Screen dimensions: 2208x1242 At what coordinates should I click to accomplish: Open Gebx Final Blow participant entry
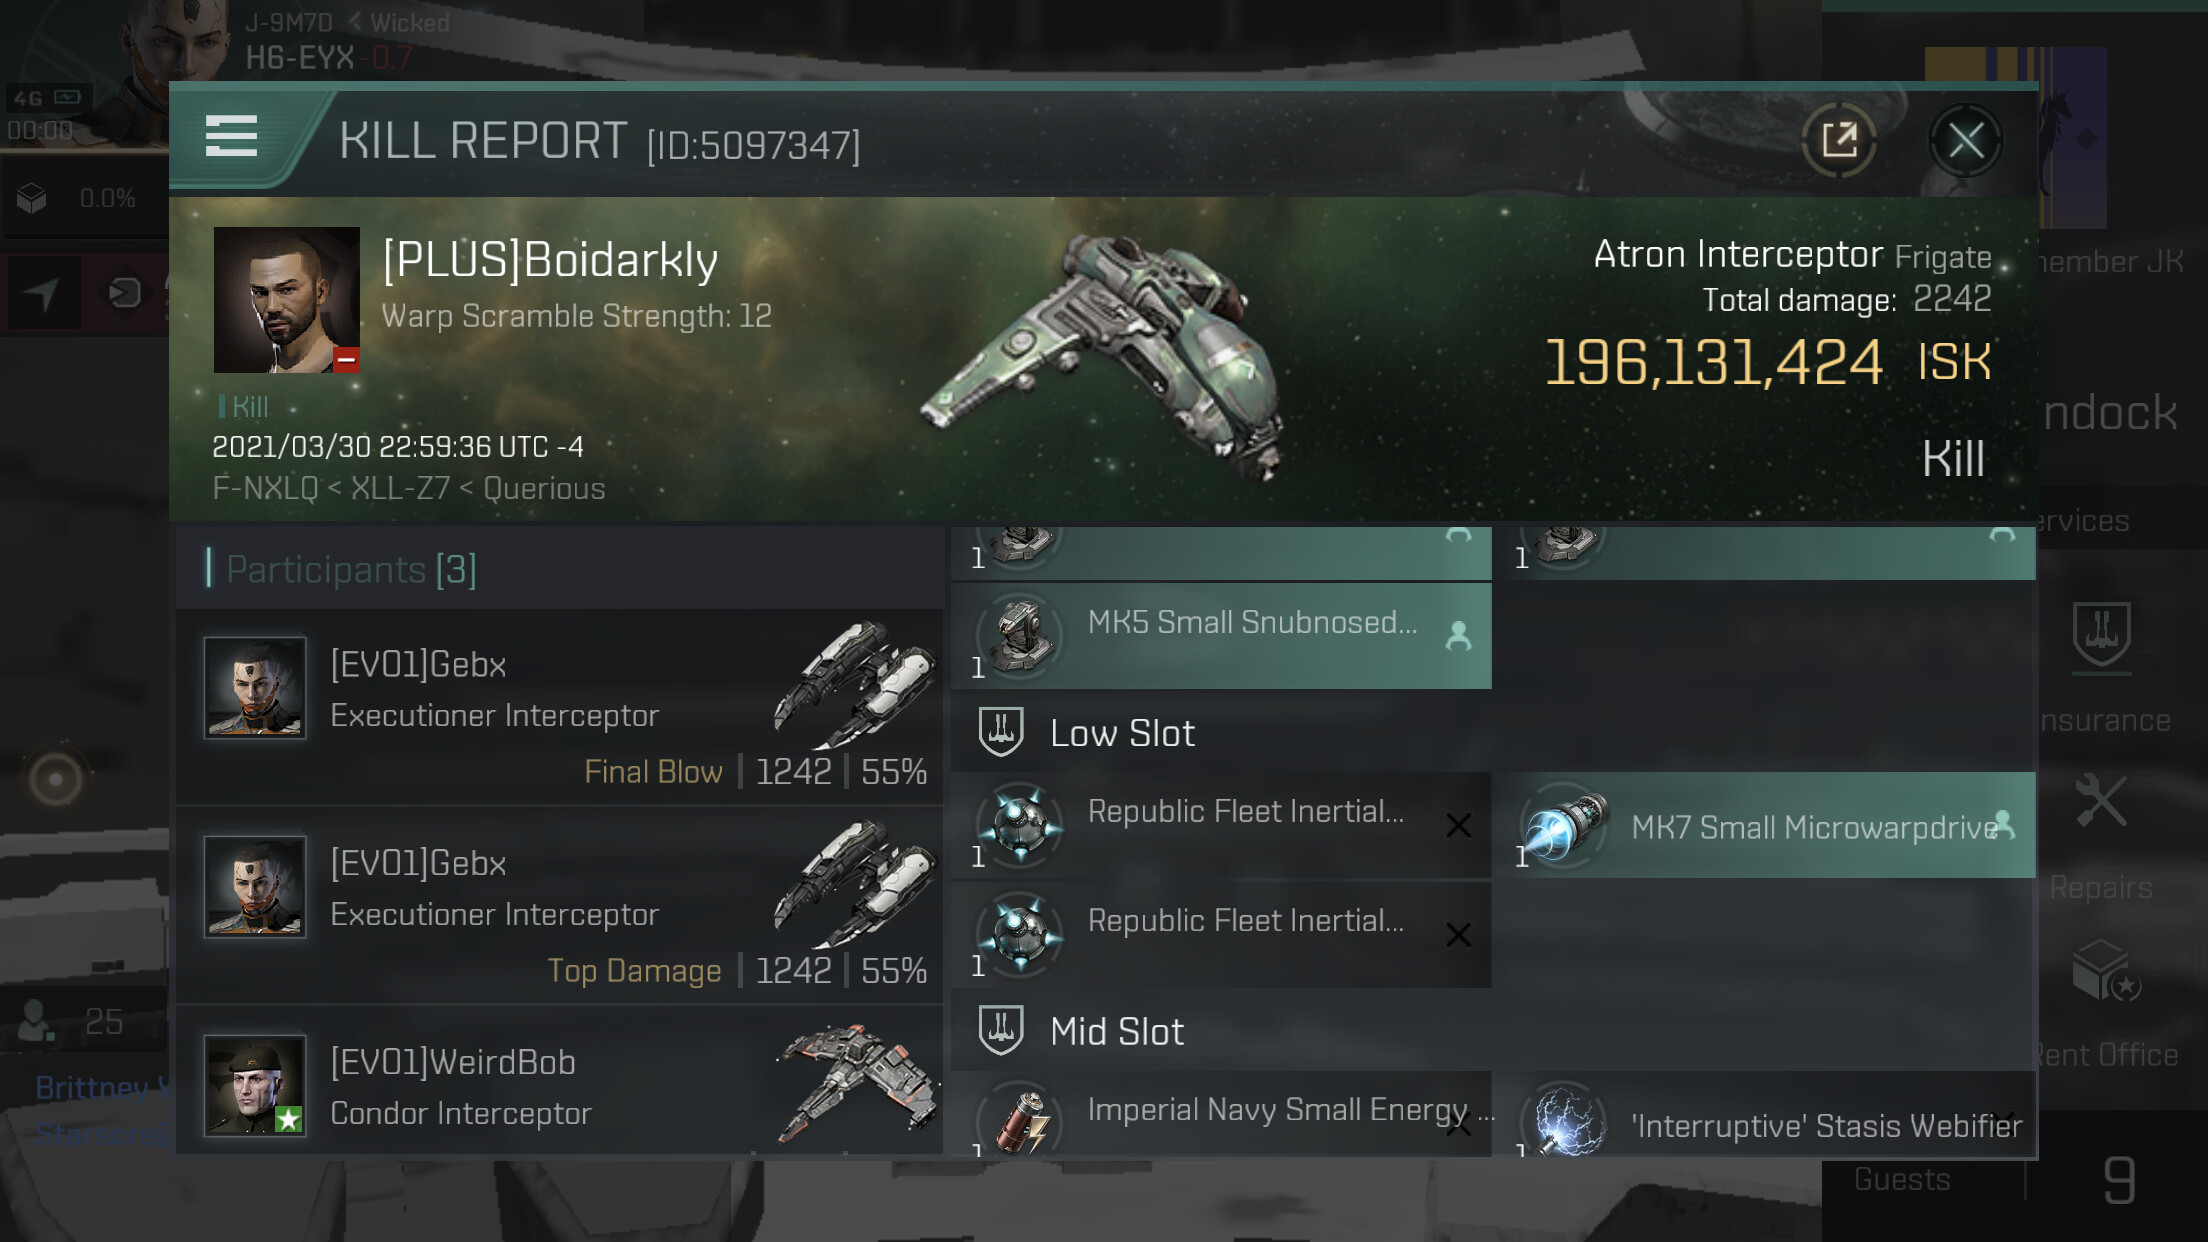pyautogui.click(x=559, y=709)
